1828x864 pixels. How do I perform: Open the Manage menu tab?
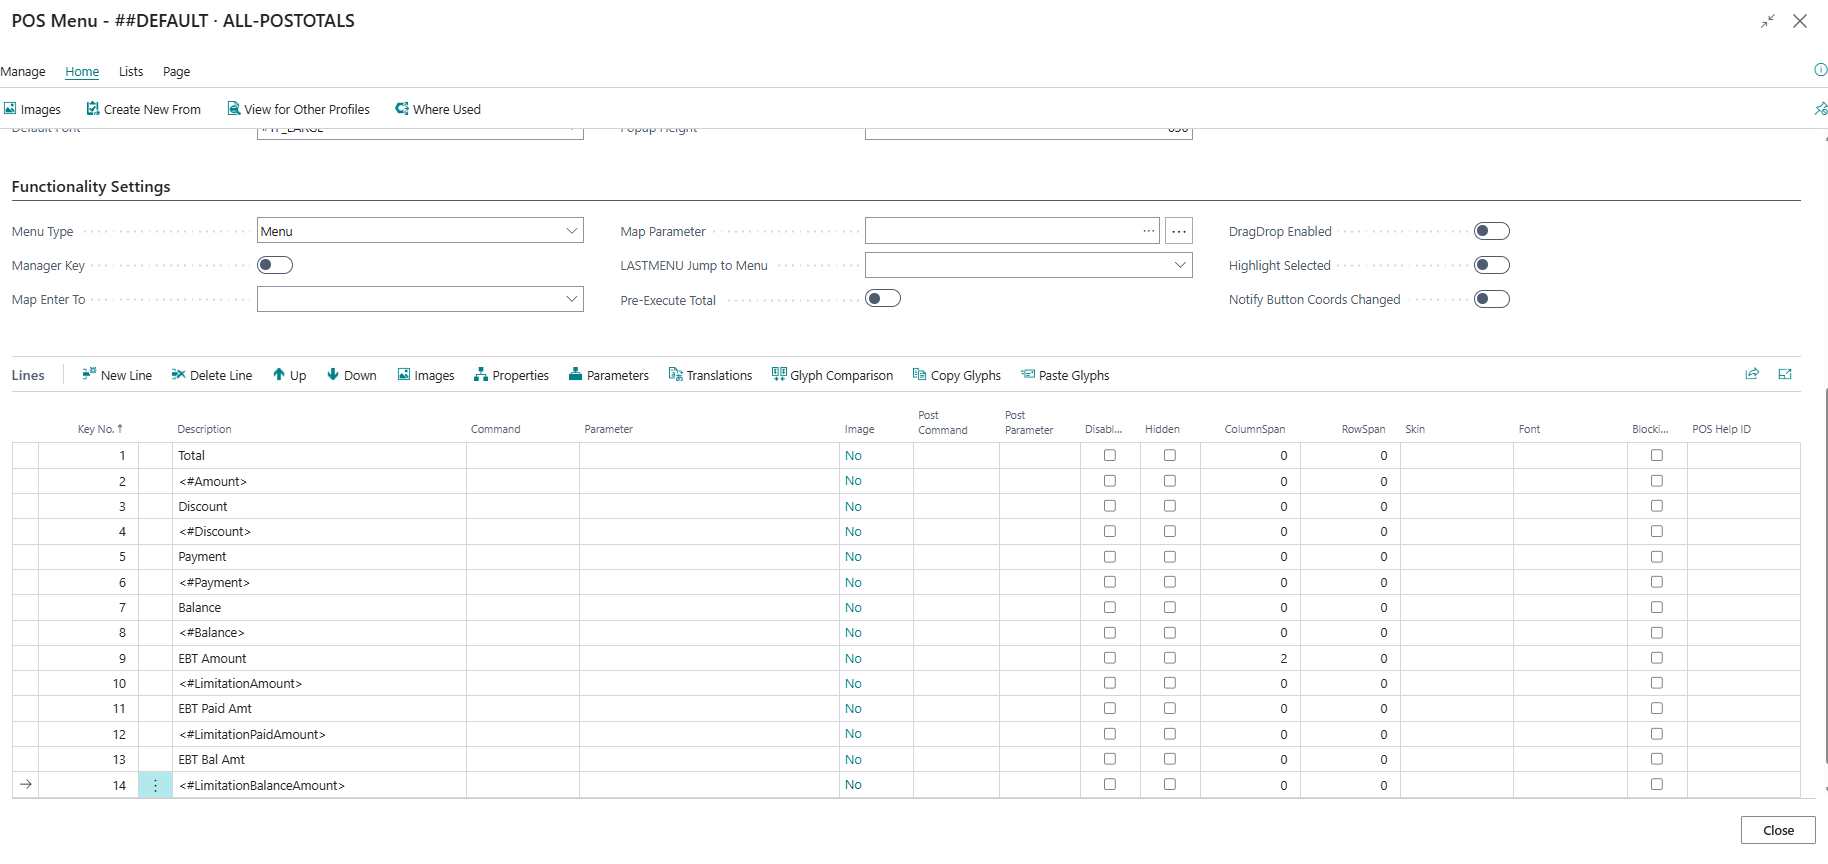tap(23, 72)
